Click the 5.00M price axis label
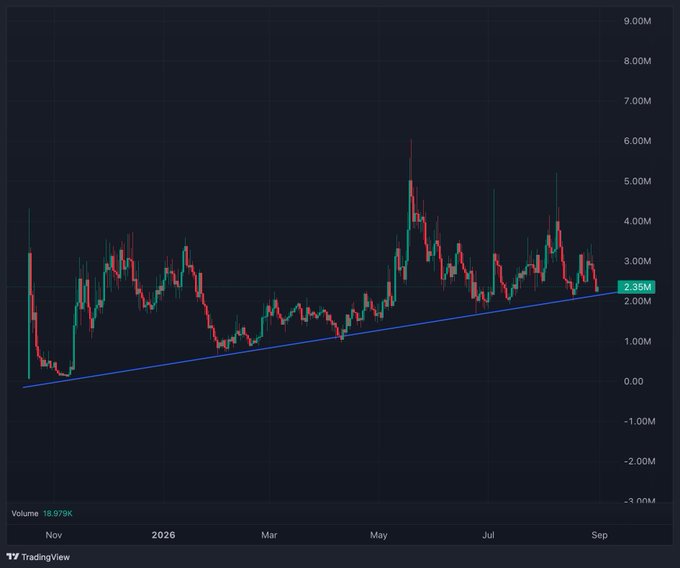Image resolution: width=680 pixels, height=568 pixels. (637, 181)
